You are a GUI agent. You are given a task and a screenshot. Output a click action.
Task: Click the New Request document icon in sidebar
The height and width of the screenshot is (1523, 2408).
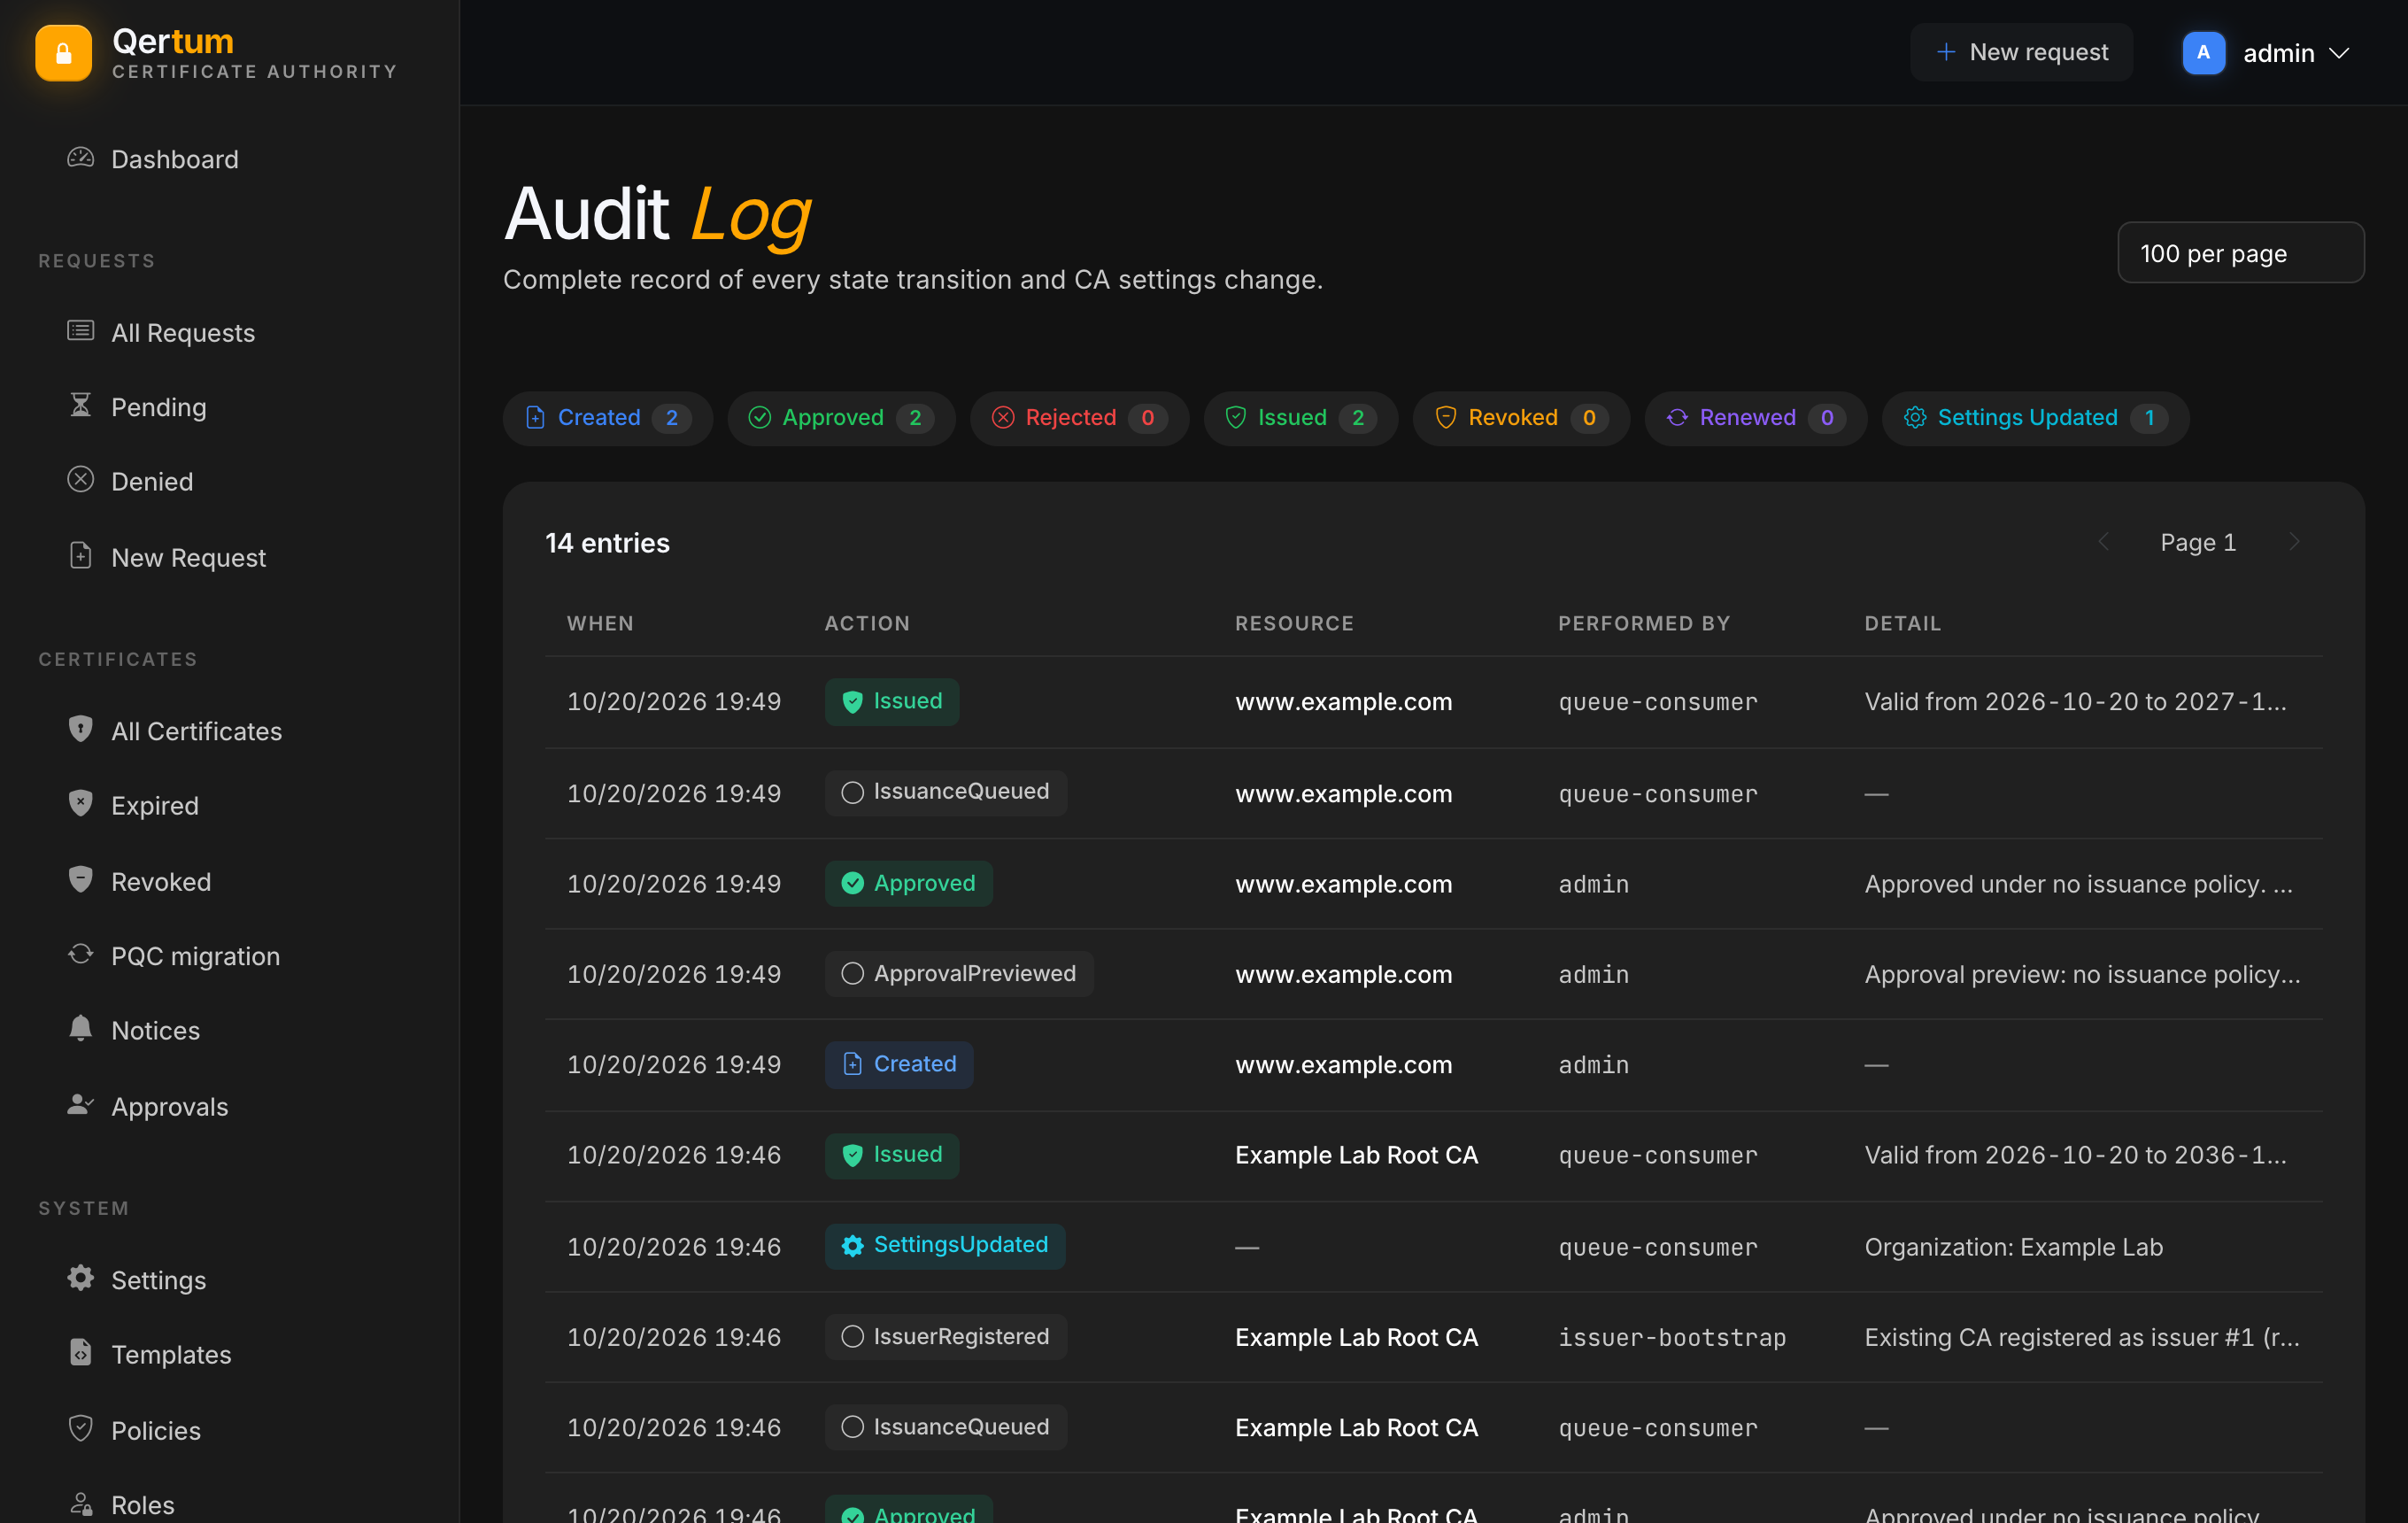click(x=80, y=556)
